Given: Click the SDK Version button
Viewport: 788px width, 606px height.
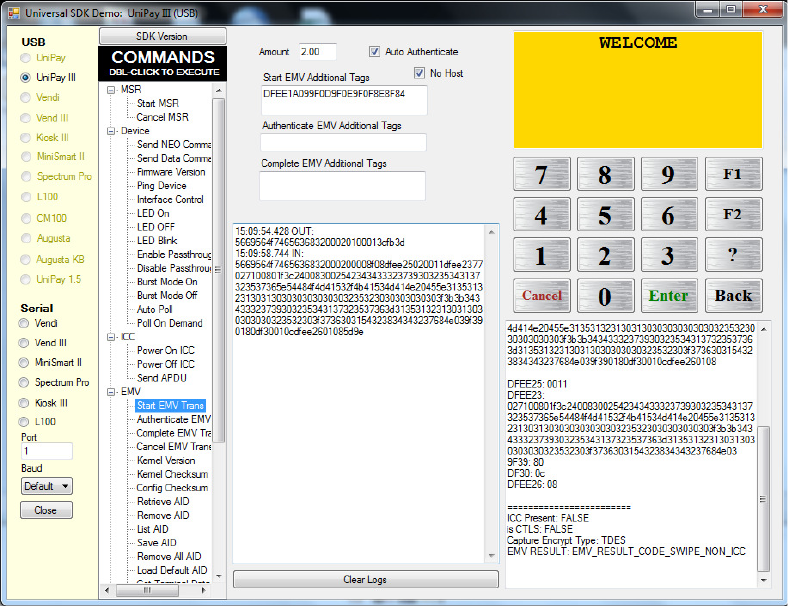Looking at the screenshot, I should pyautogui.click(x=162, y=36).
